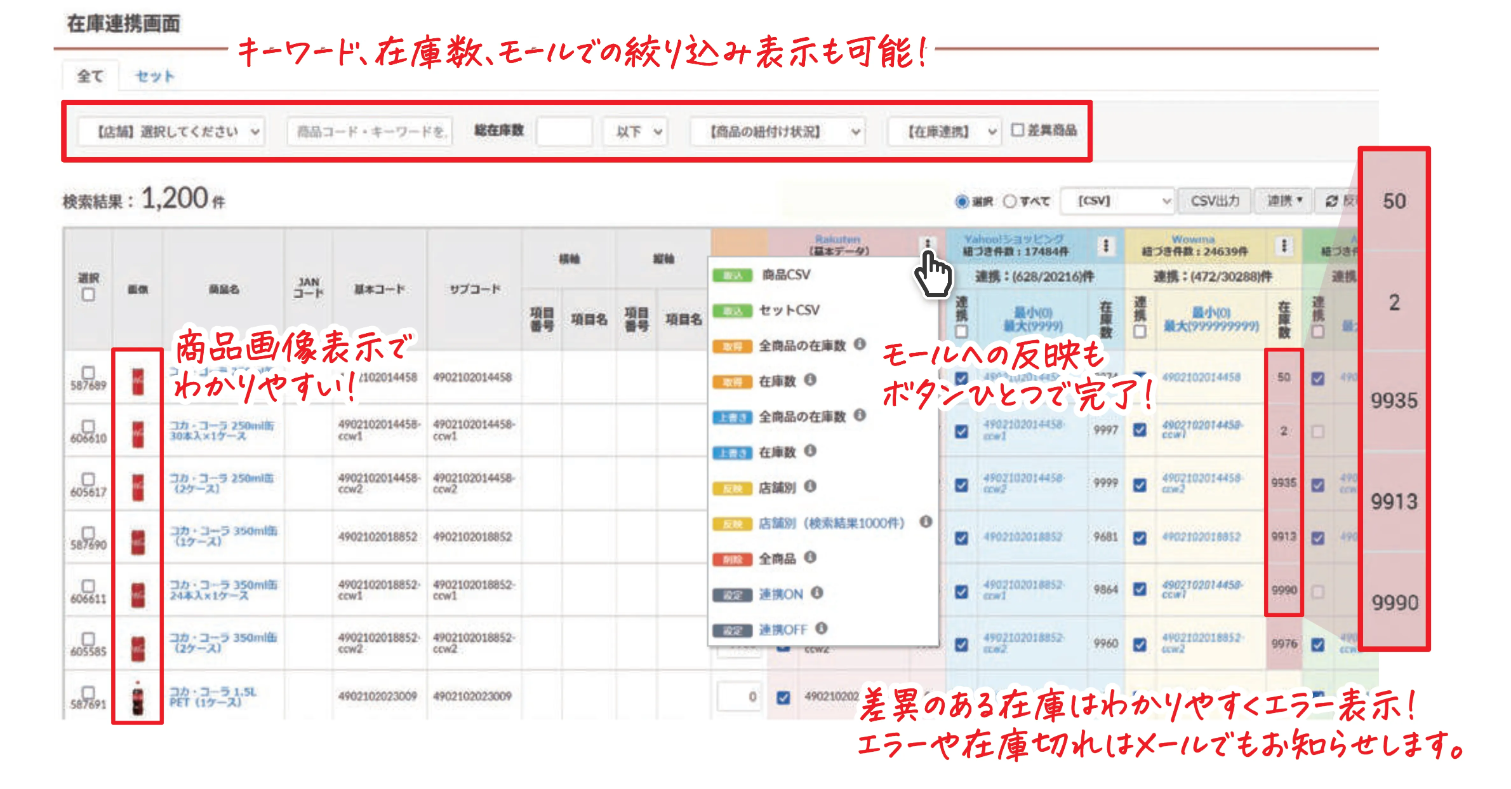Check the 差異商品 checkbox
The width and height of the screenshot is (1511, 789).
tap(1017, 130)
